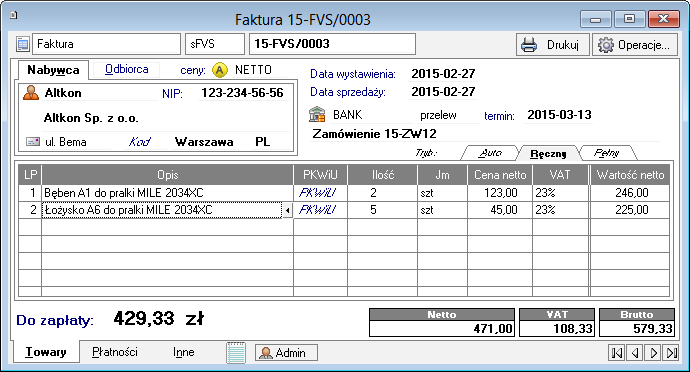Click net price 45,00 cell
The image size is (690, 372).
pos(500,210)
